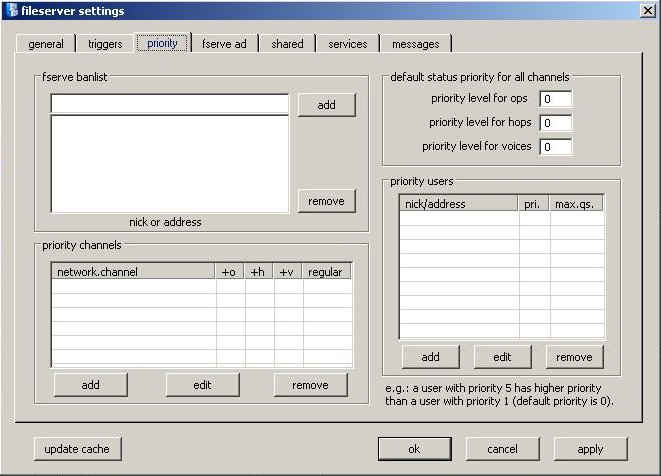Sort by network.channel column header
661x476 pixels.
(x=134, y=272)
